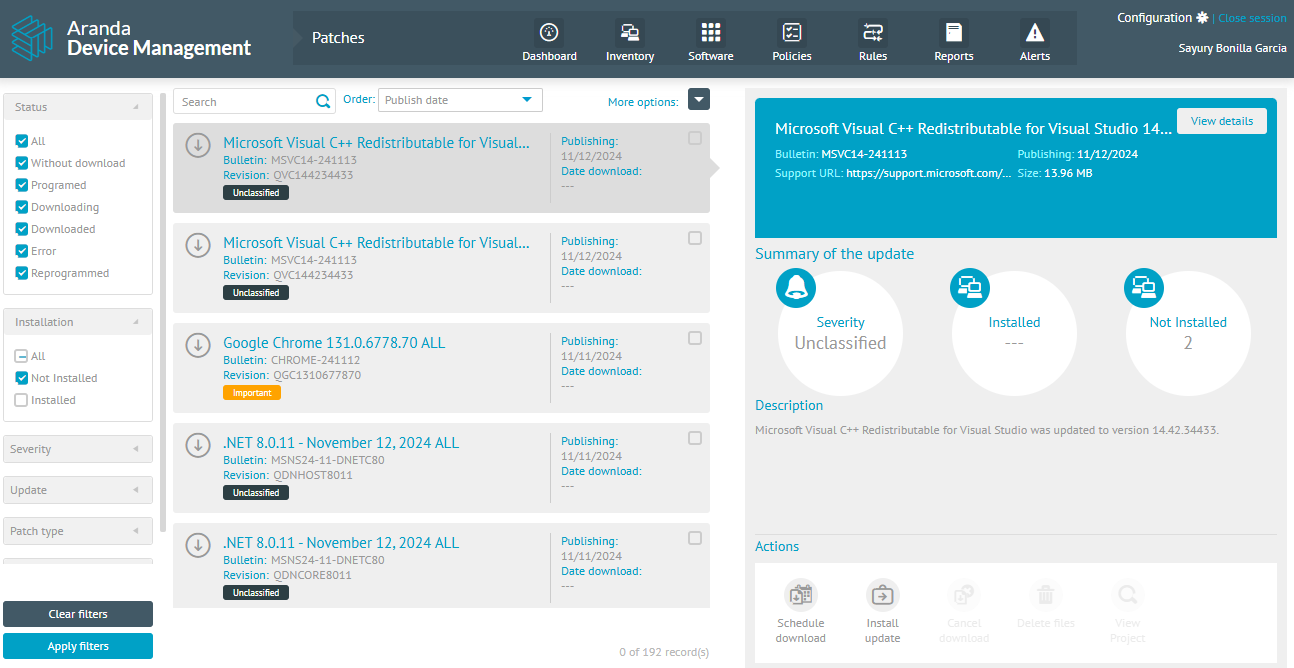
Task: Tick checkbox for revision QDNHOST8011 patch
Action: coord(695,438)
